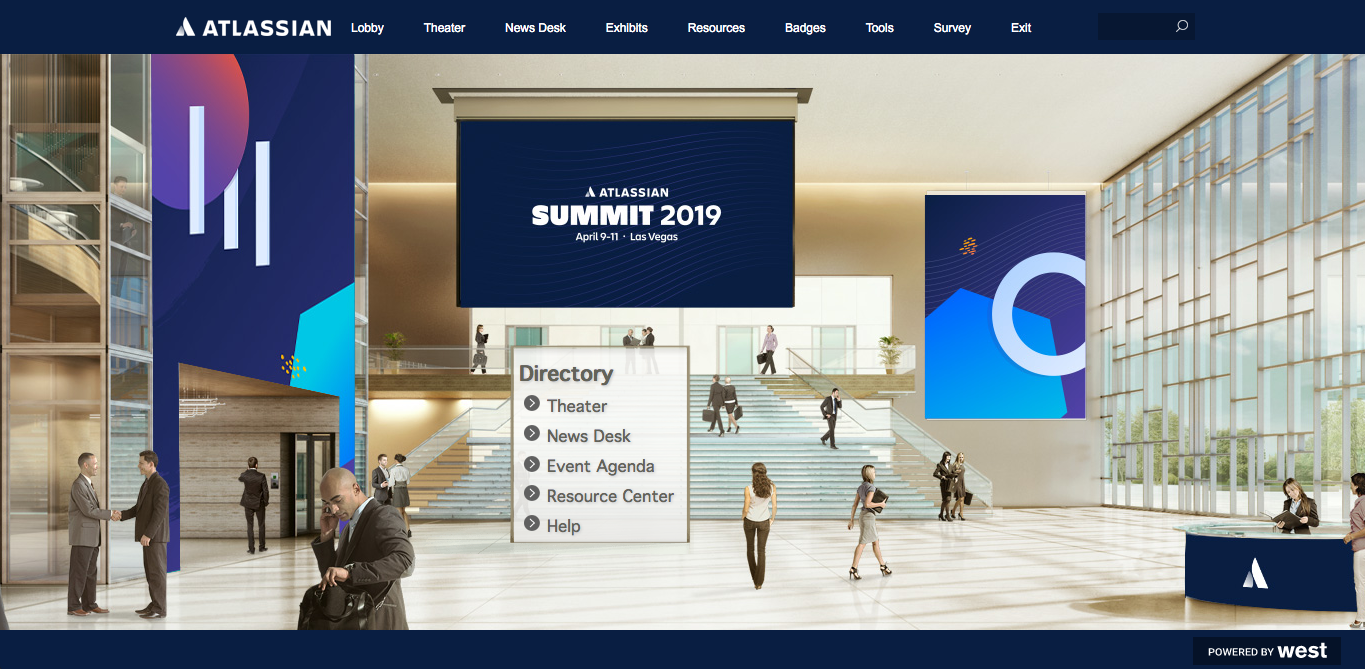Viewport: 1365px width, 669px height.
Task: Click the Atlassian Summit 2019 banner screen
Action: coord(626,213)
